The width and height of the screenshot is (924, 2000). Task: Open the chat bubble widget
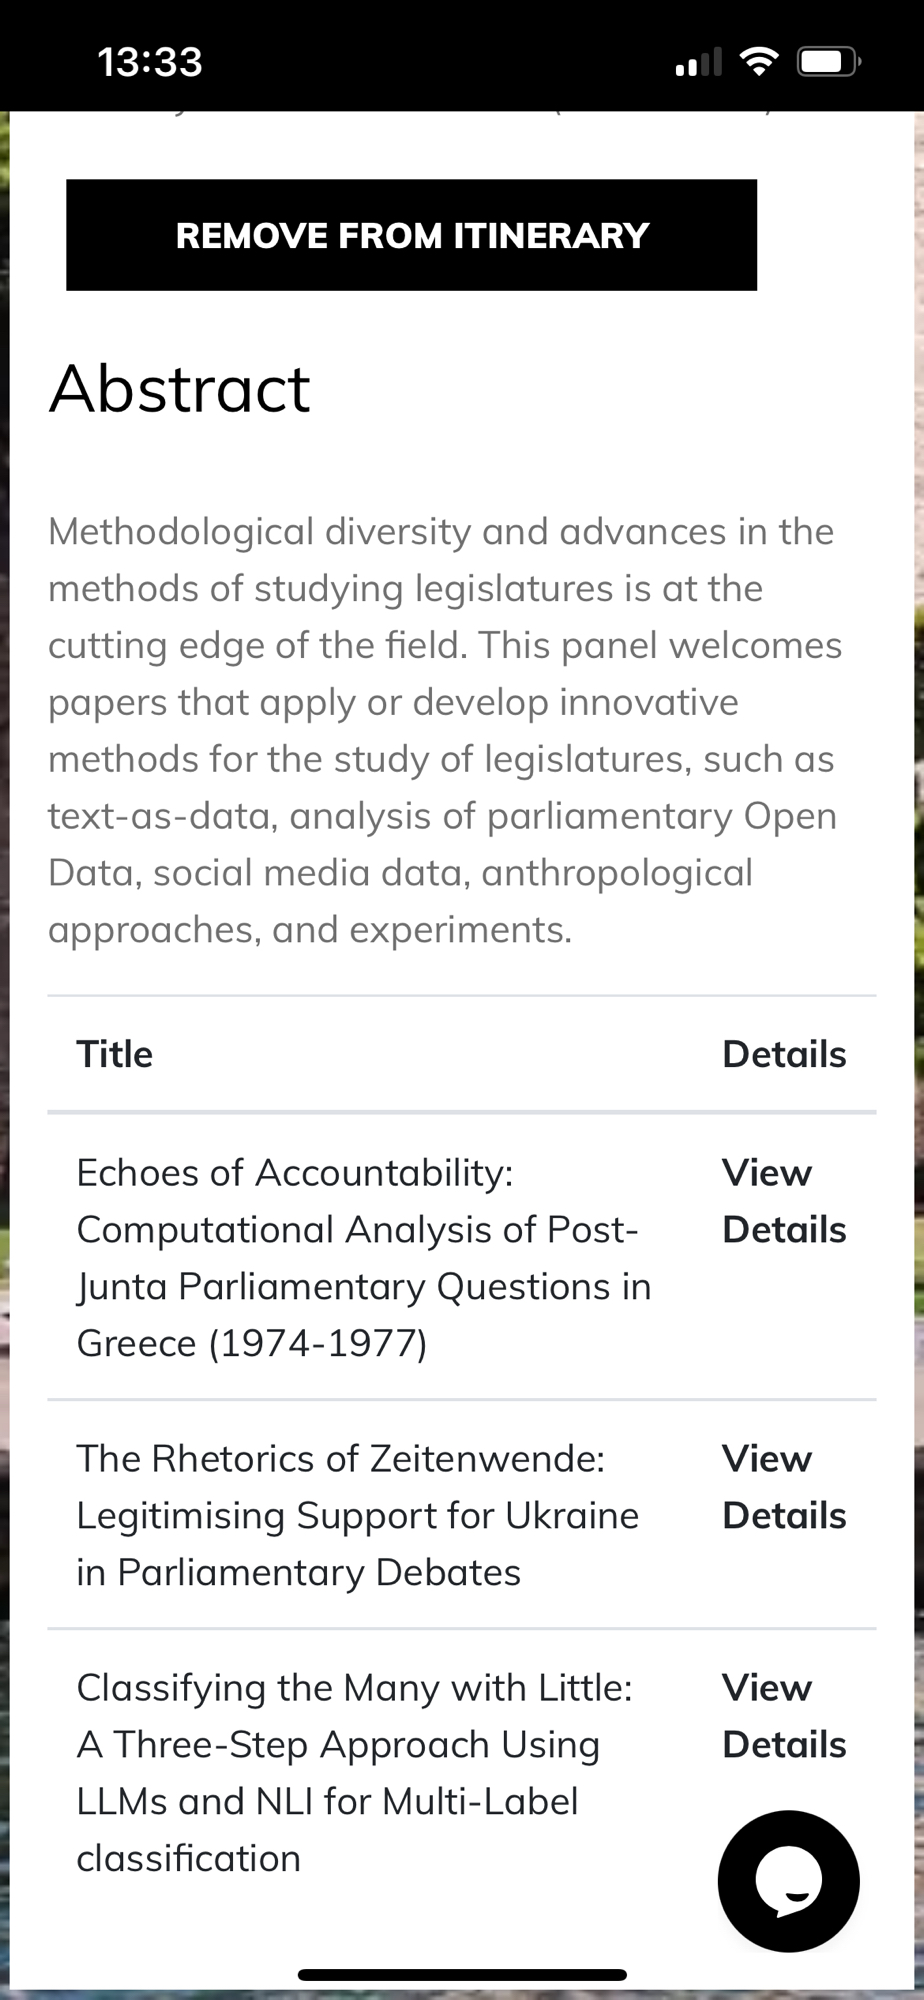(x=788, y=1881)
